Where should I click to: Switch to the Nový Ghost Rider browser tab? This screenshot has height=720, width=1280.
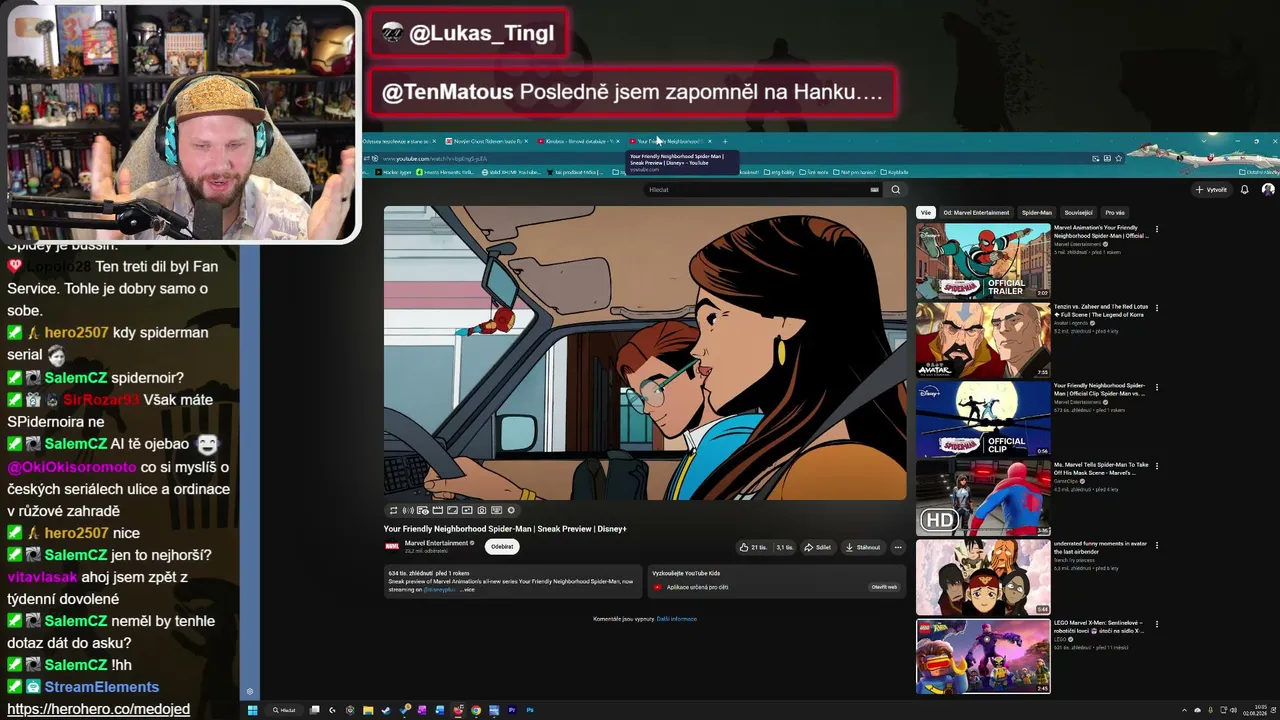(x=488, y=141)
